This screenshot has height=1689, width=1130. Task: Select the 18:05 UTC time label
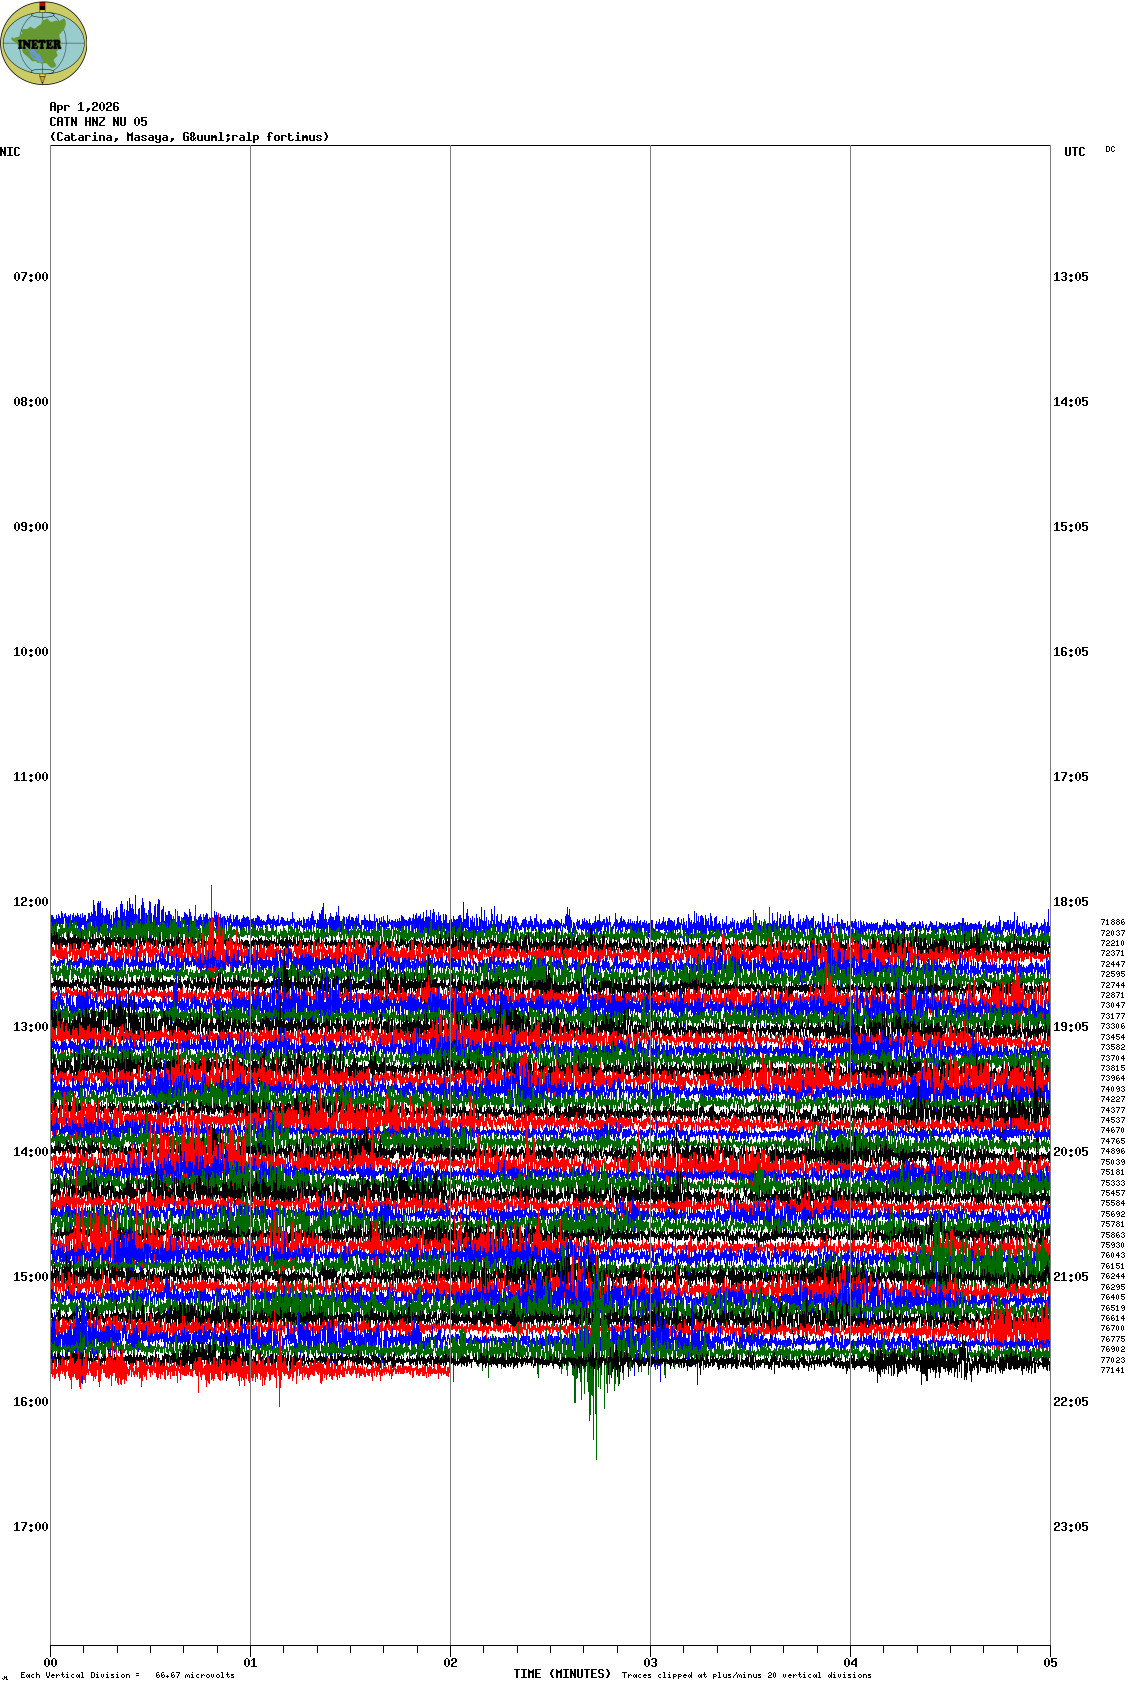click(1070, 902)
